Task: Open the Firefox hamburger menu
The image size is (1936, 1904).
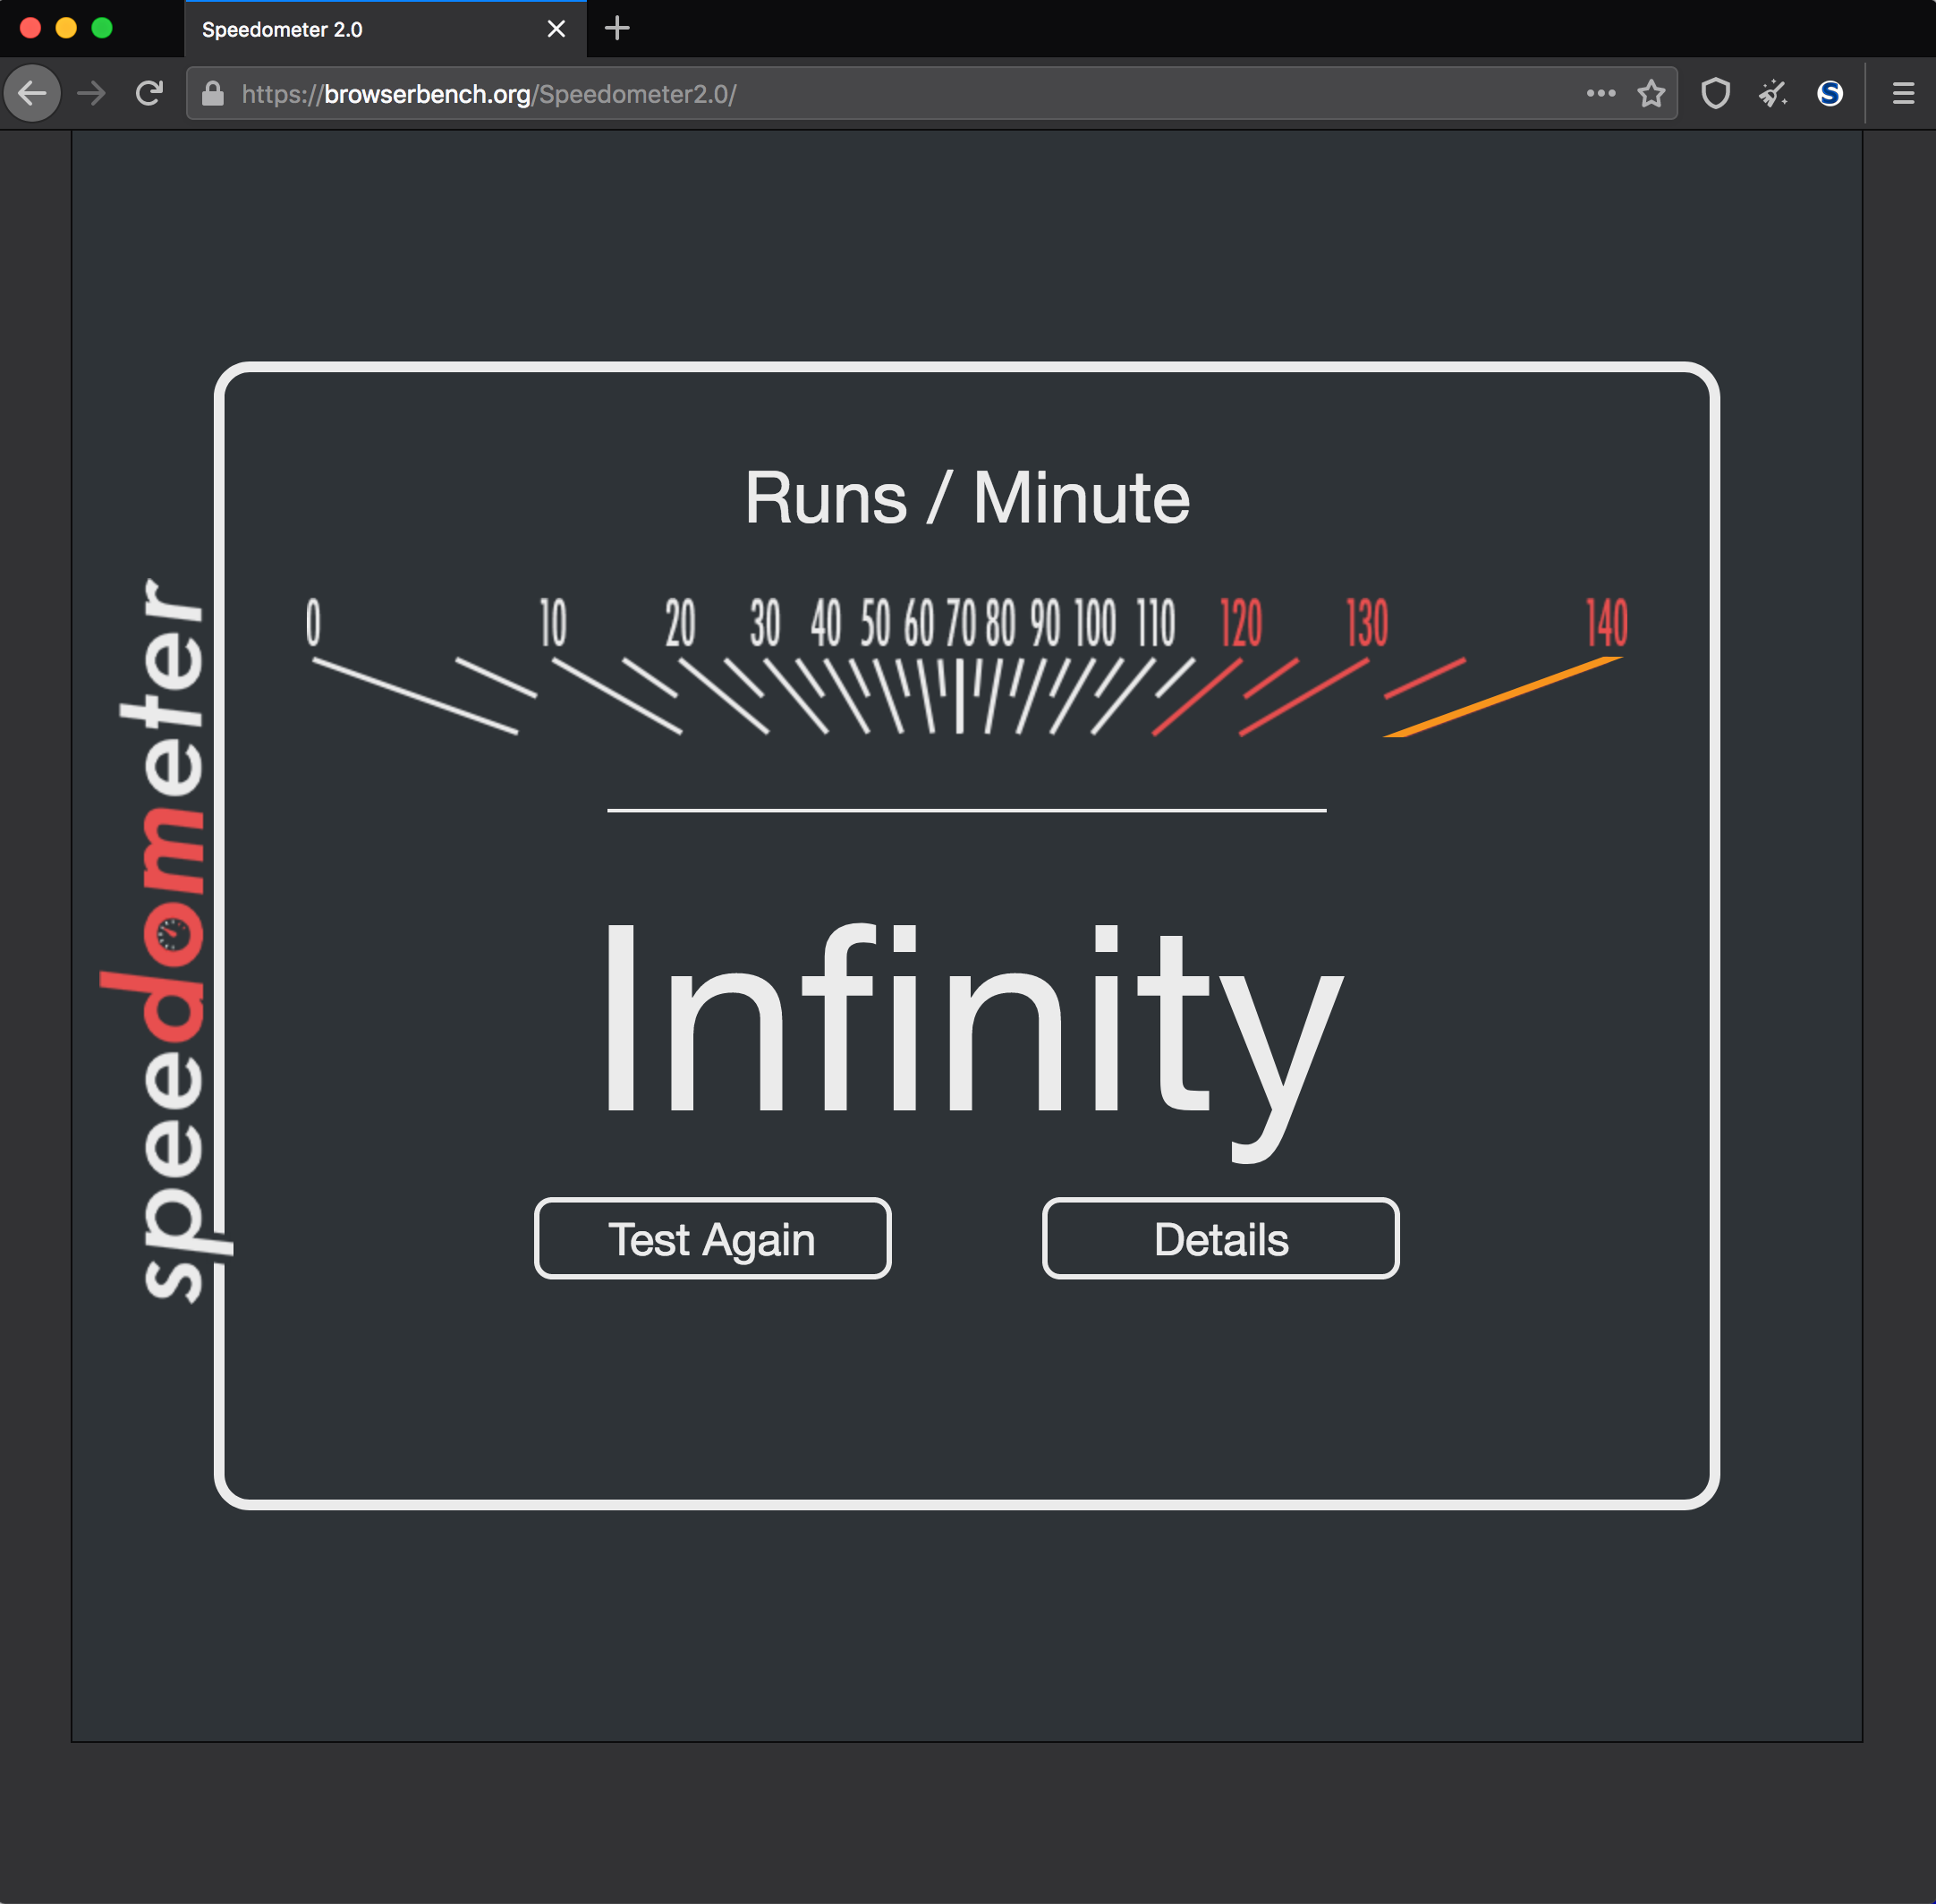Action: [1903, 94]
